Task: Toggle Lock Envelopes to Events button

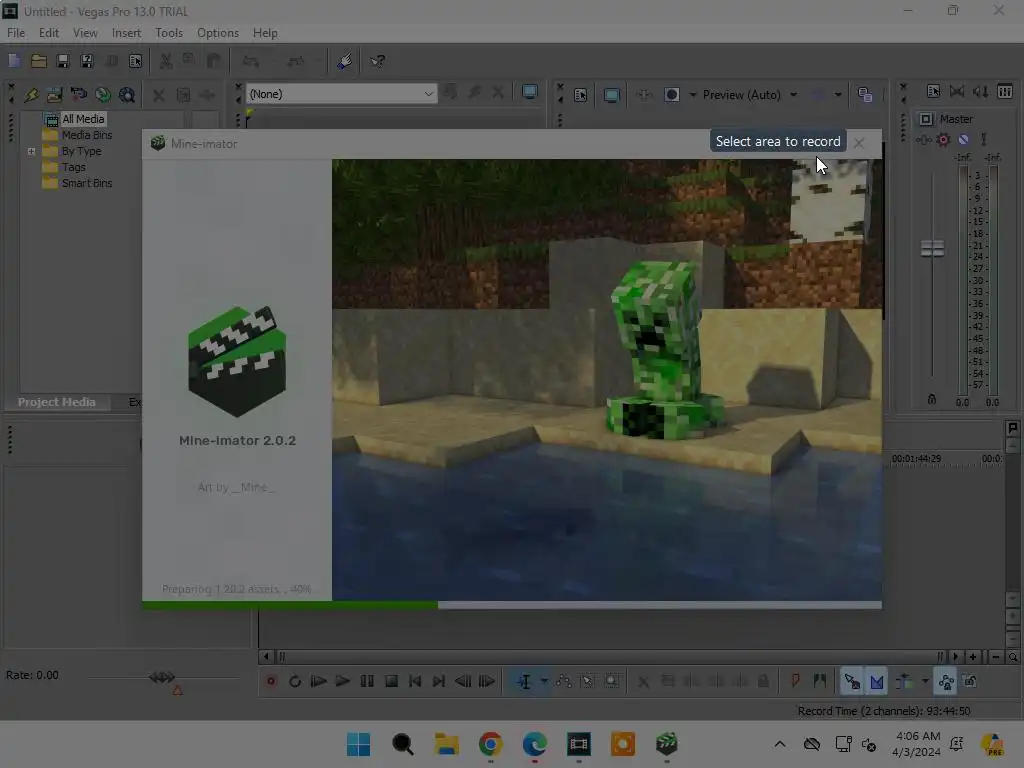Action: click(946, 681)
